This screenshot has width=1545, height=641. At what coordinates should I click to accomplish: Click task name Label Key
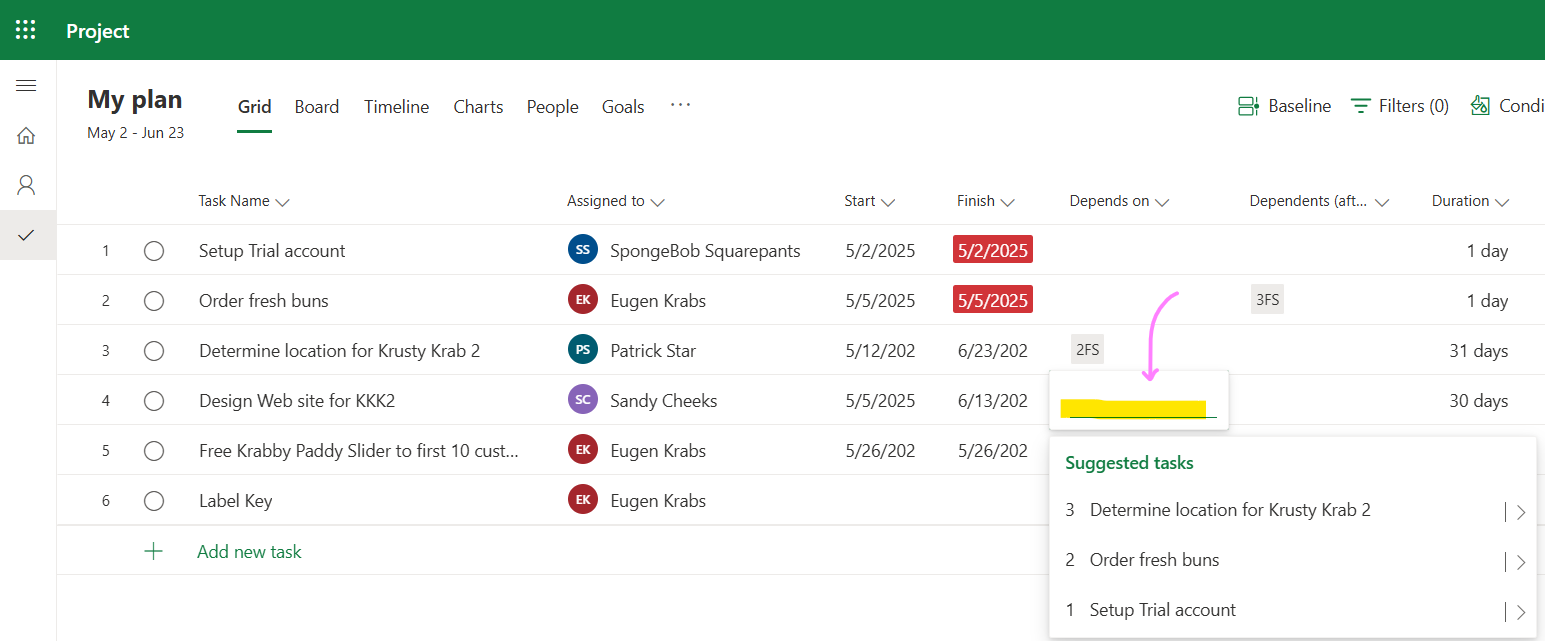pyautogui.click(x=236, y=501)
